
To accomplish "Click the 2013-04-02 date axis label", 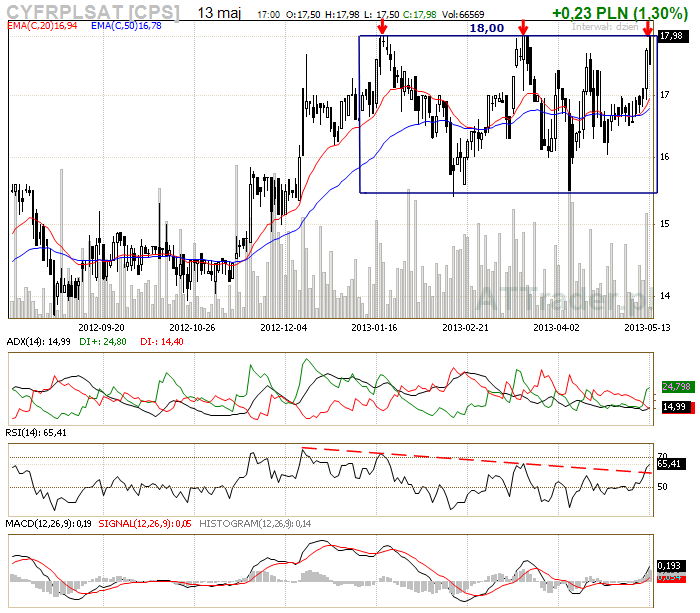I will 556,328.
